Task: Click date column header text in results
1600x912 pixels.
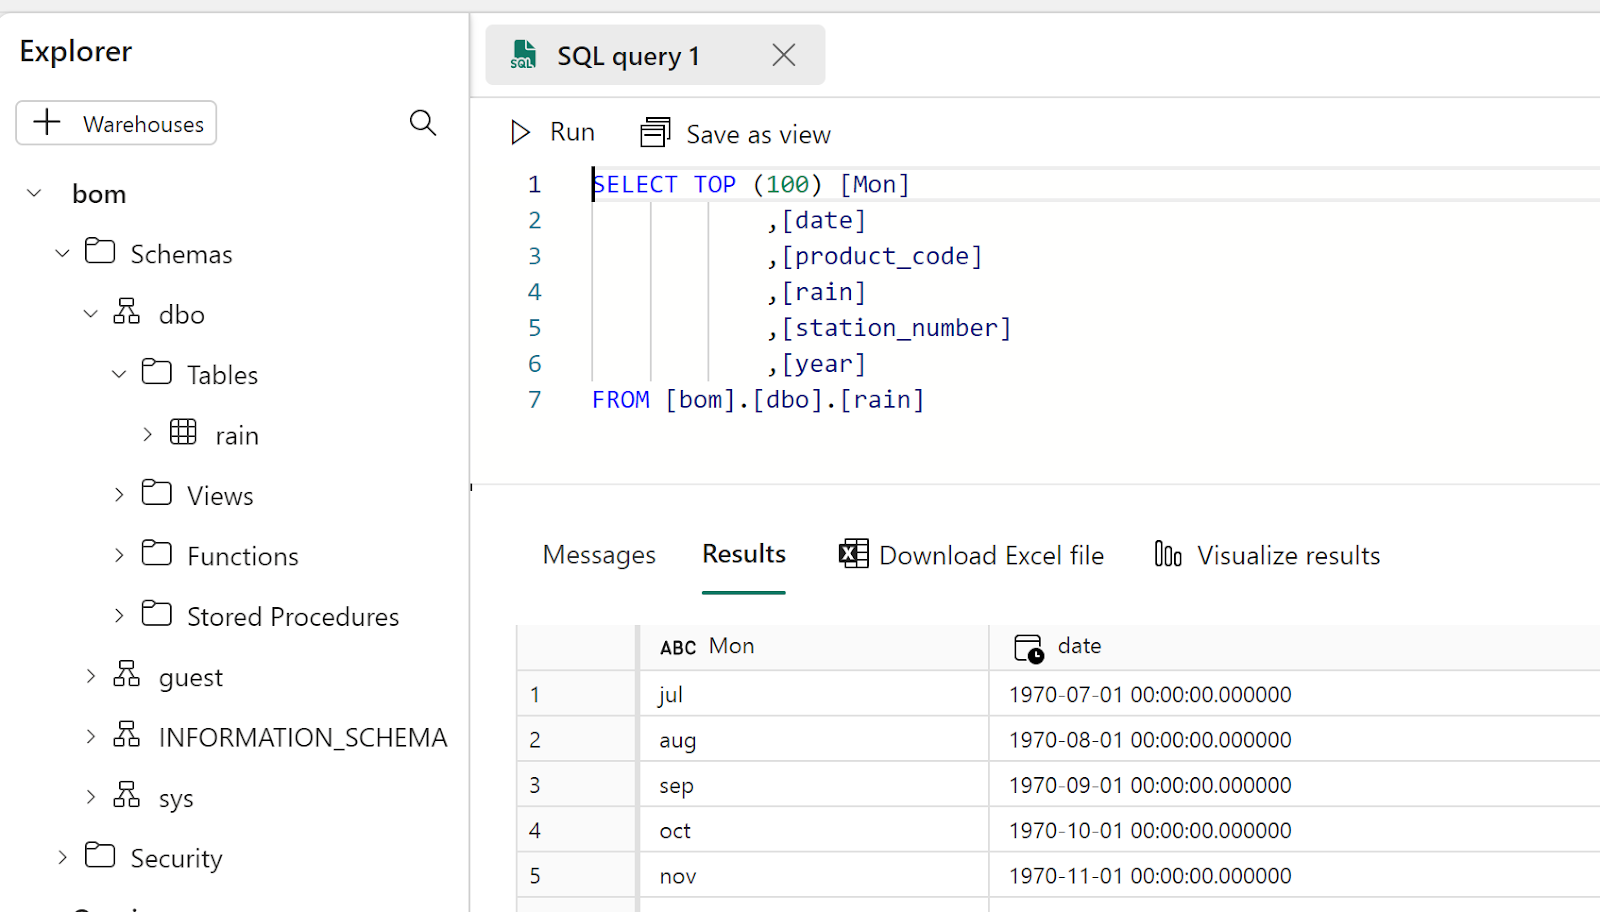Action: click(1079, 646)
